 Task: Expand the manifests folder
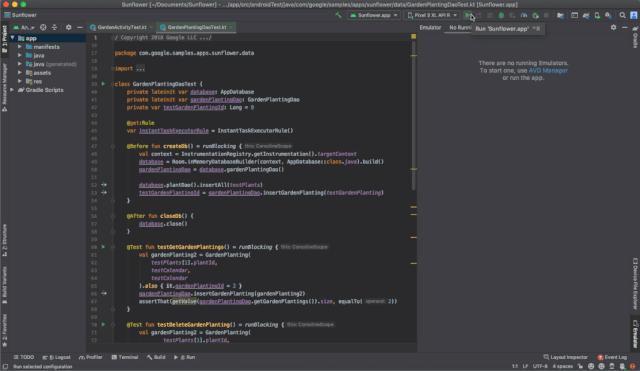tap(20, 47)
